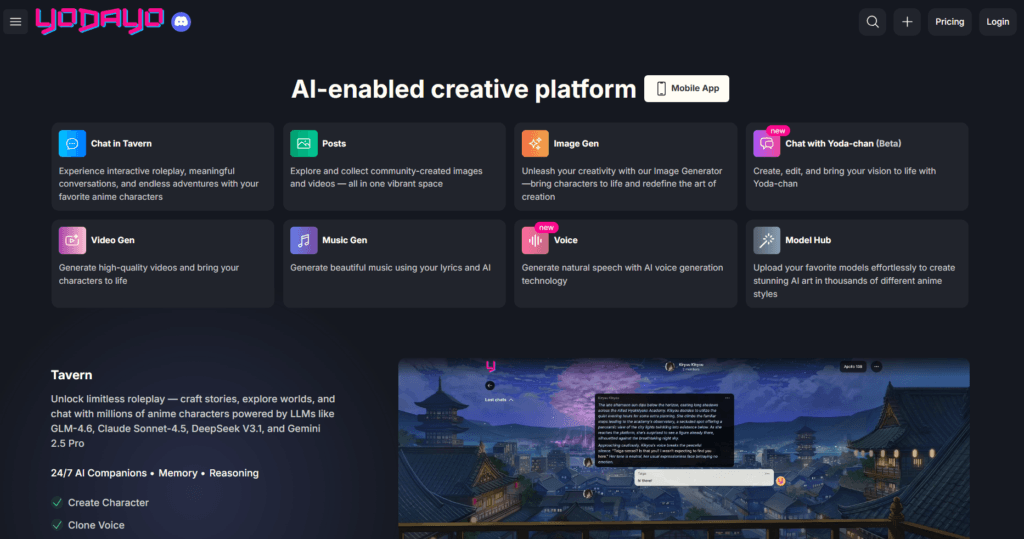Click the phone icon in Mobile App button
Screen dimensions: 1024x539
click(x=661, y=88)
